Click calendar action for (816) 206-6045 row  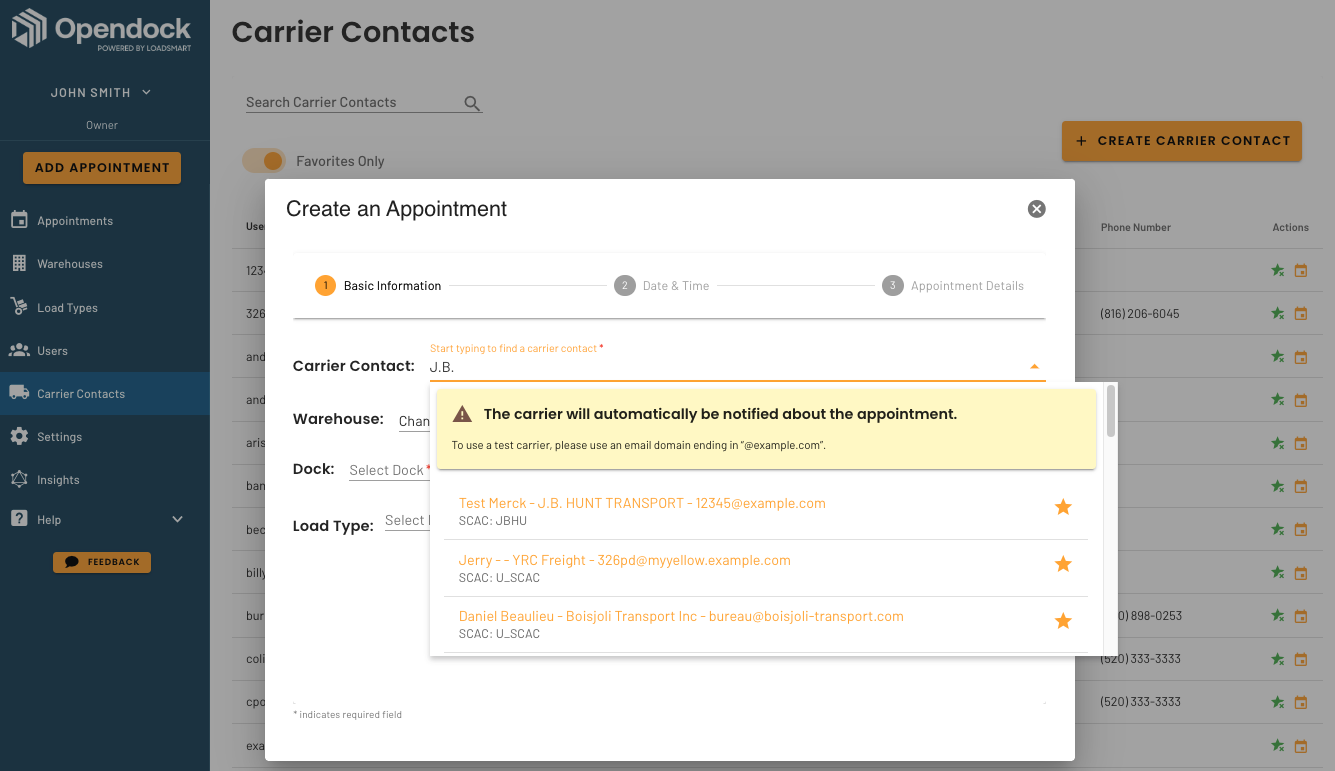coord(1301,313)
